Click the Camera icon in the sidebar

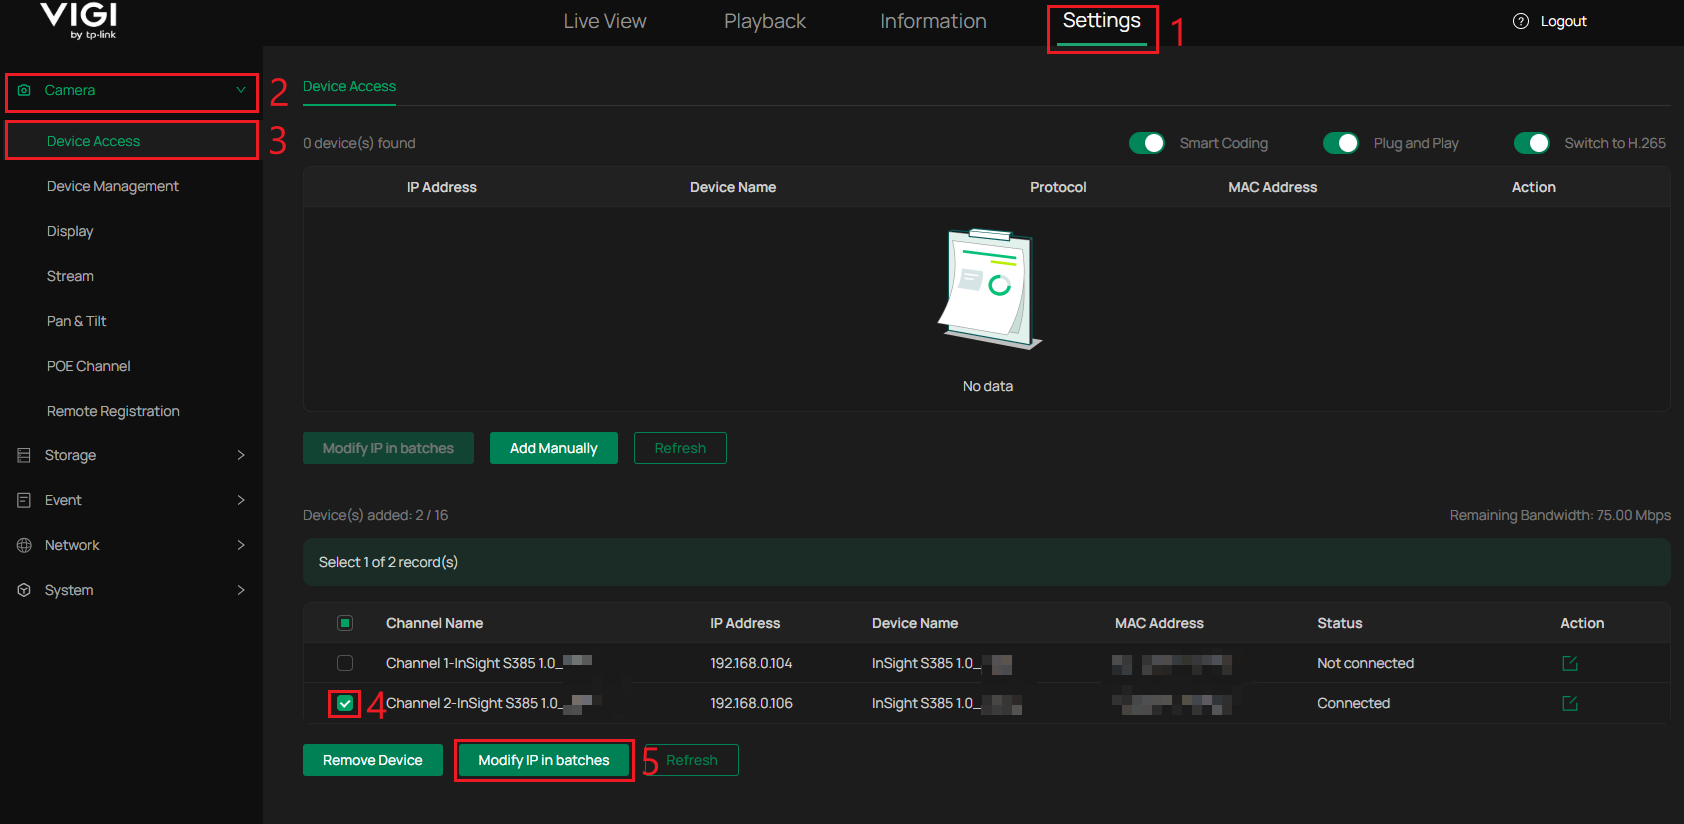[x=24, y=90]
